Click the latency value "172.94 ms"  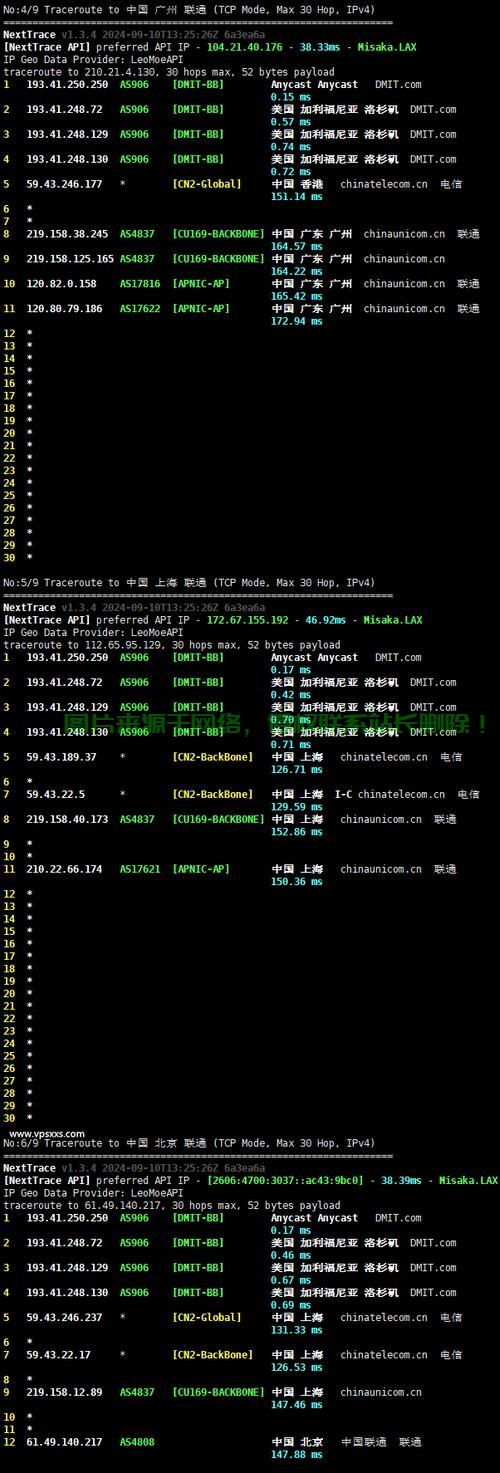point(297,321)
